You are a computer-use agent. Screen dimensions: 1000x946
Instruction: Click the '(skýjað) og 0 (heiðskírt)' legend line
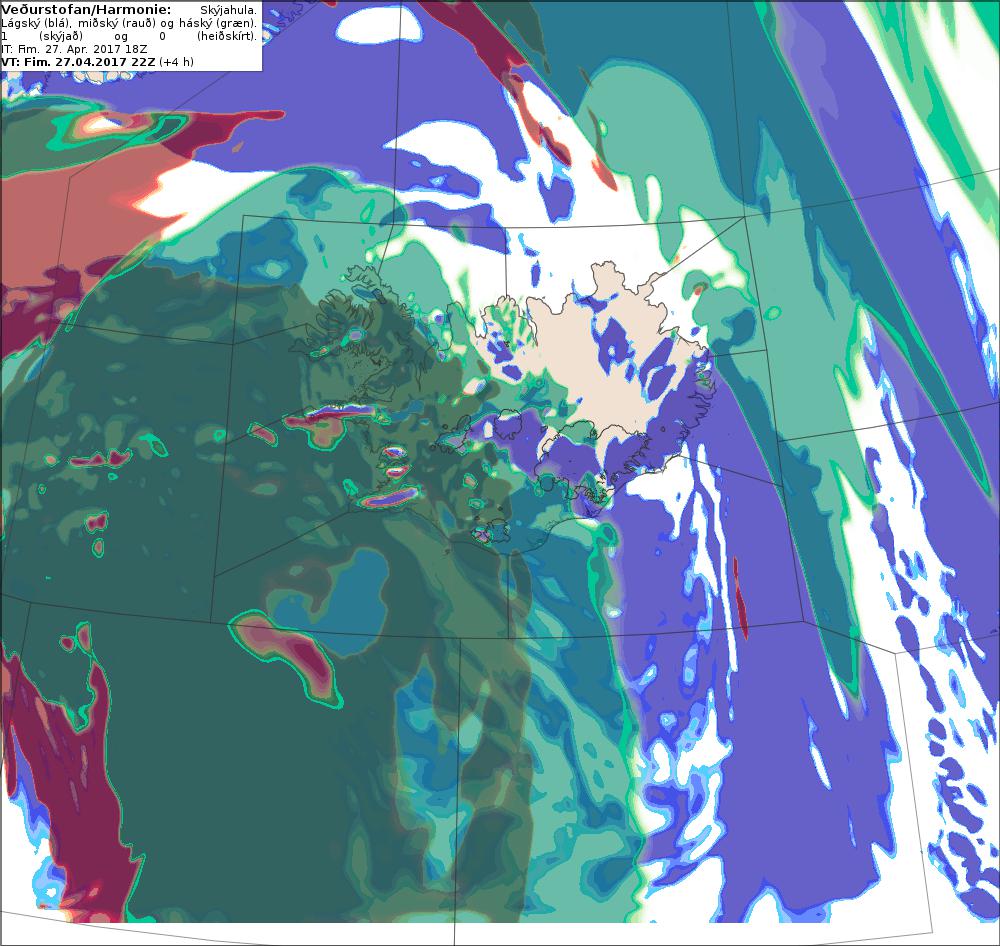point(129,36)
